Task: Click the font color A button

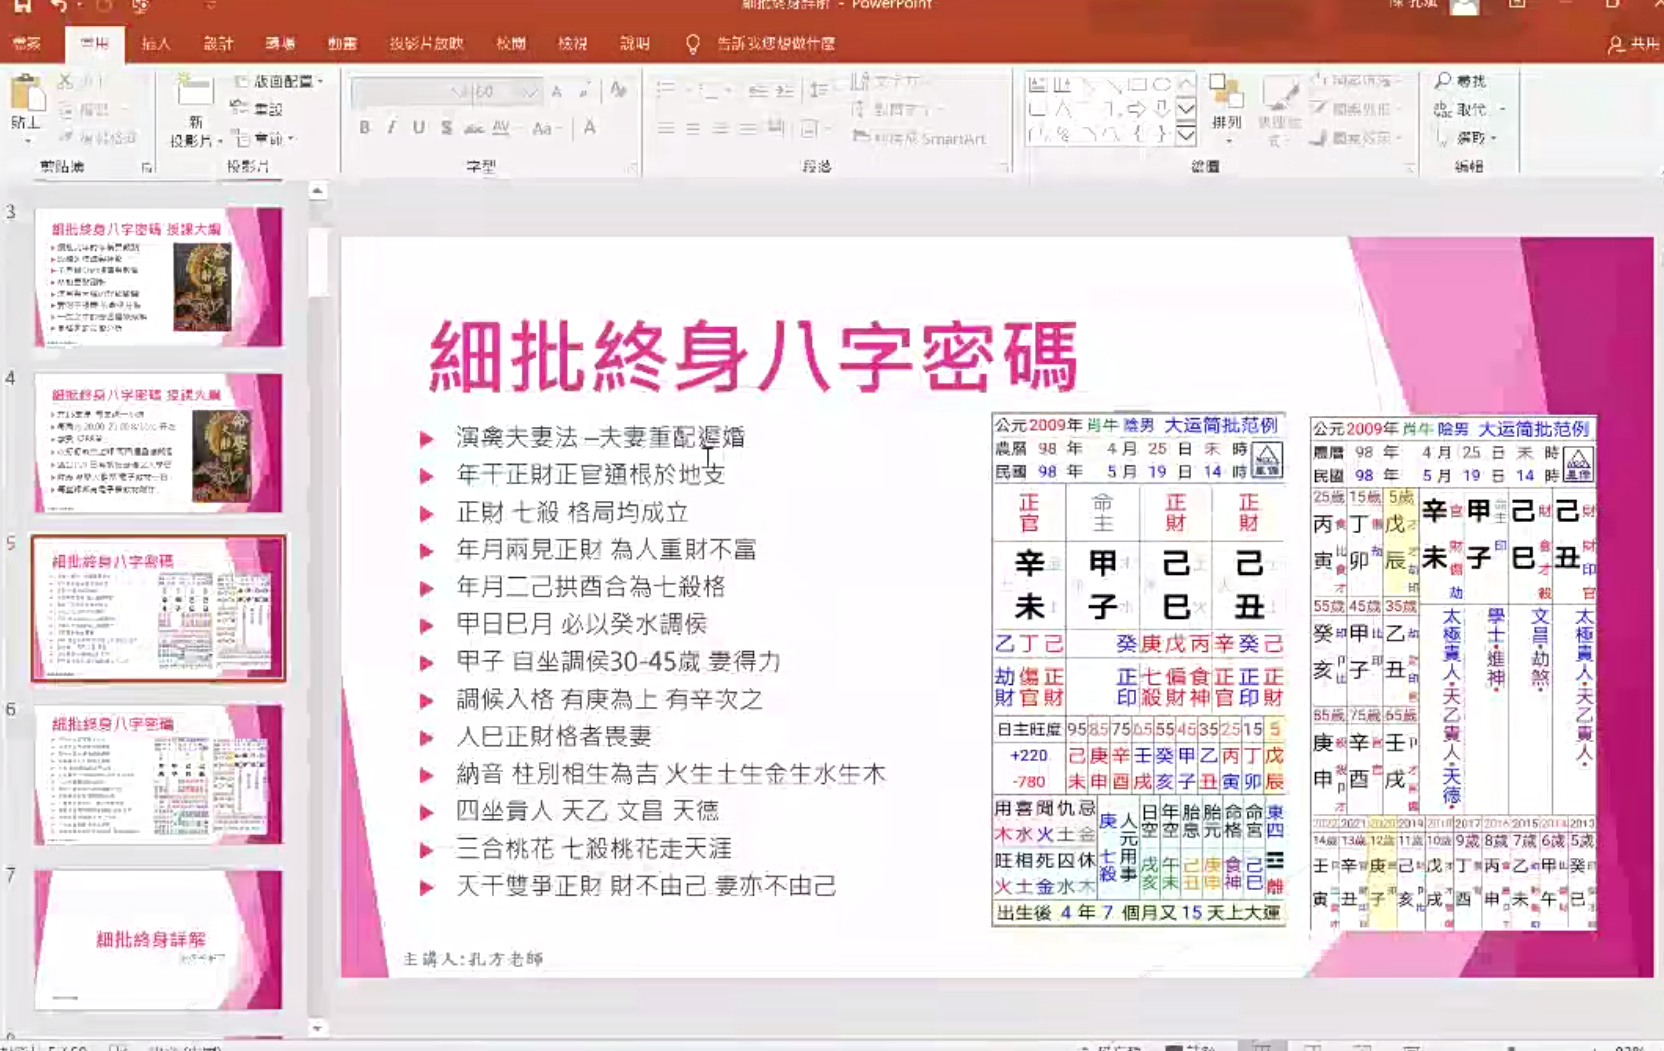Action: click(x=590, y=128)
